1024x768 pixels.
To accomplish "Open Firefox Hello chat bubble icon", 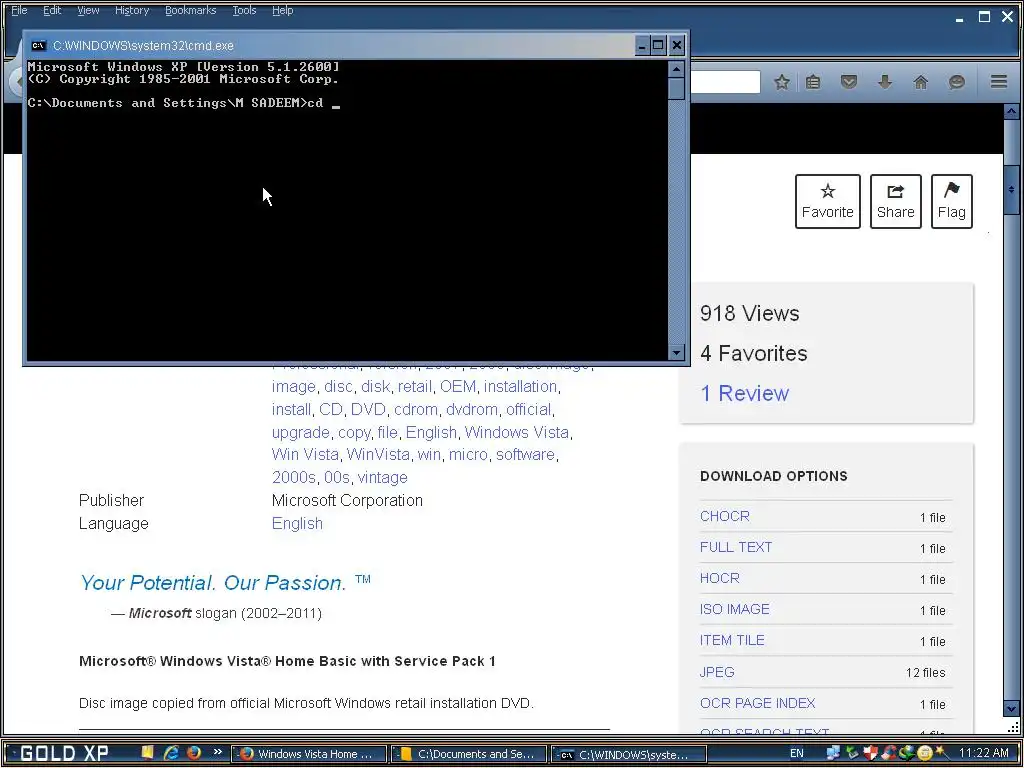I will pos(957,82).
